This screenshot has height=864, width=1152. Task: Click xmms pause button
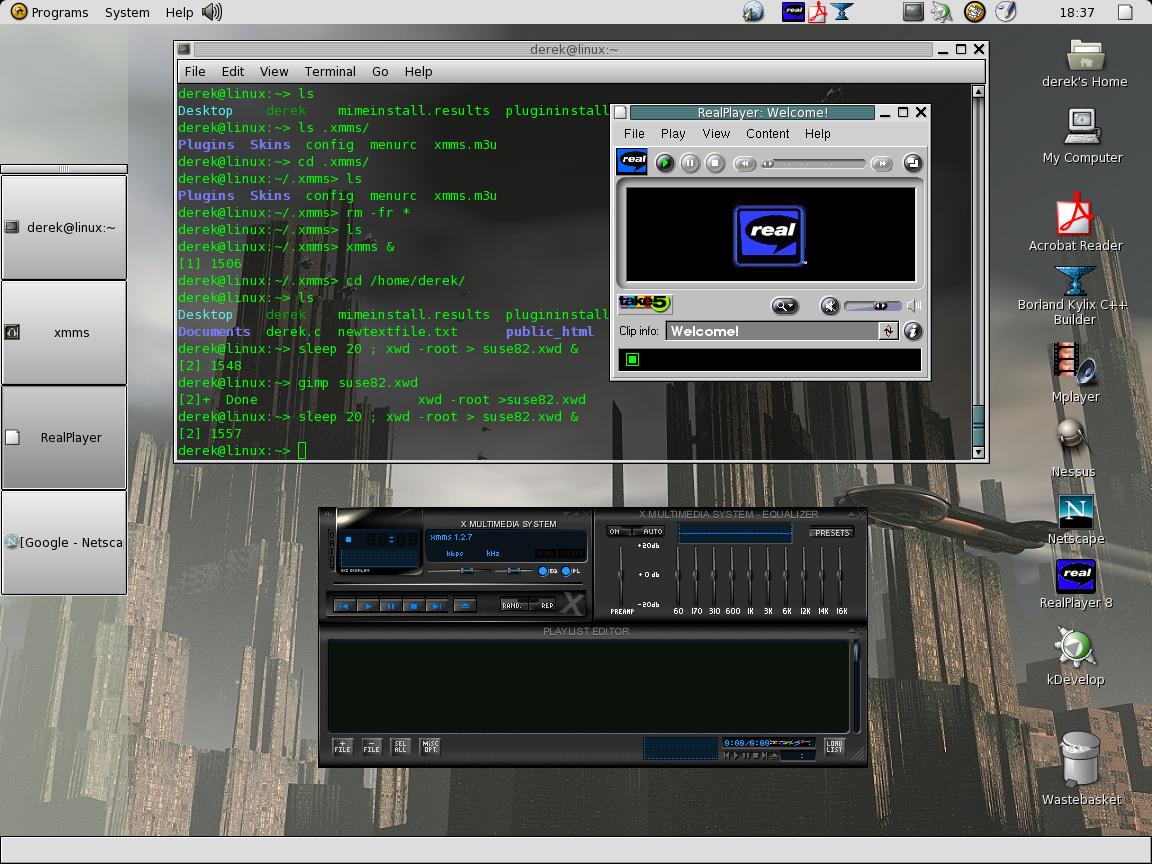pos(390,605)
